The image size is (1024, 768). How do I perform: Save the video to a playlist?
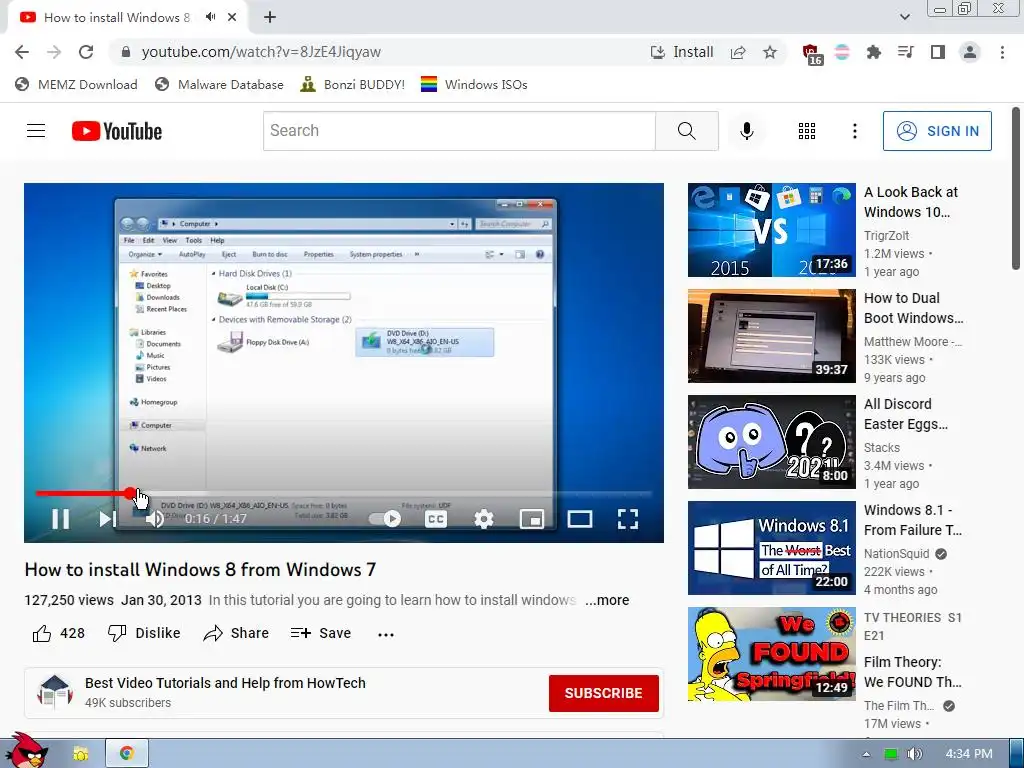point(321,633)
